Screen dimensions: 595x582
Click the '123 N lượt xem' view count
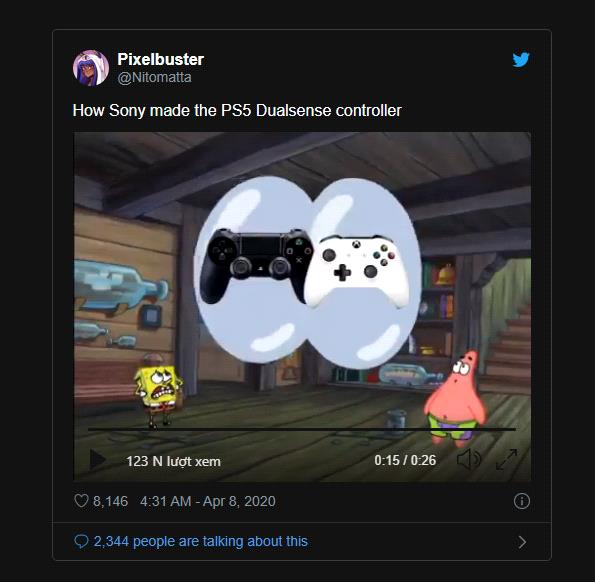click(x=173, y=461)
